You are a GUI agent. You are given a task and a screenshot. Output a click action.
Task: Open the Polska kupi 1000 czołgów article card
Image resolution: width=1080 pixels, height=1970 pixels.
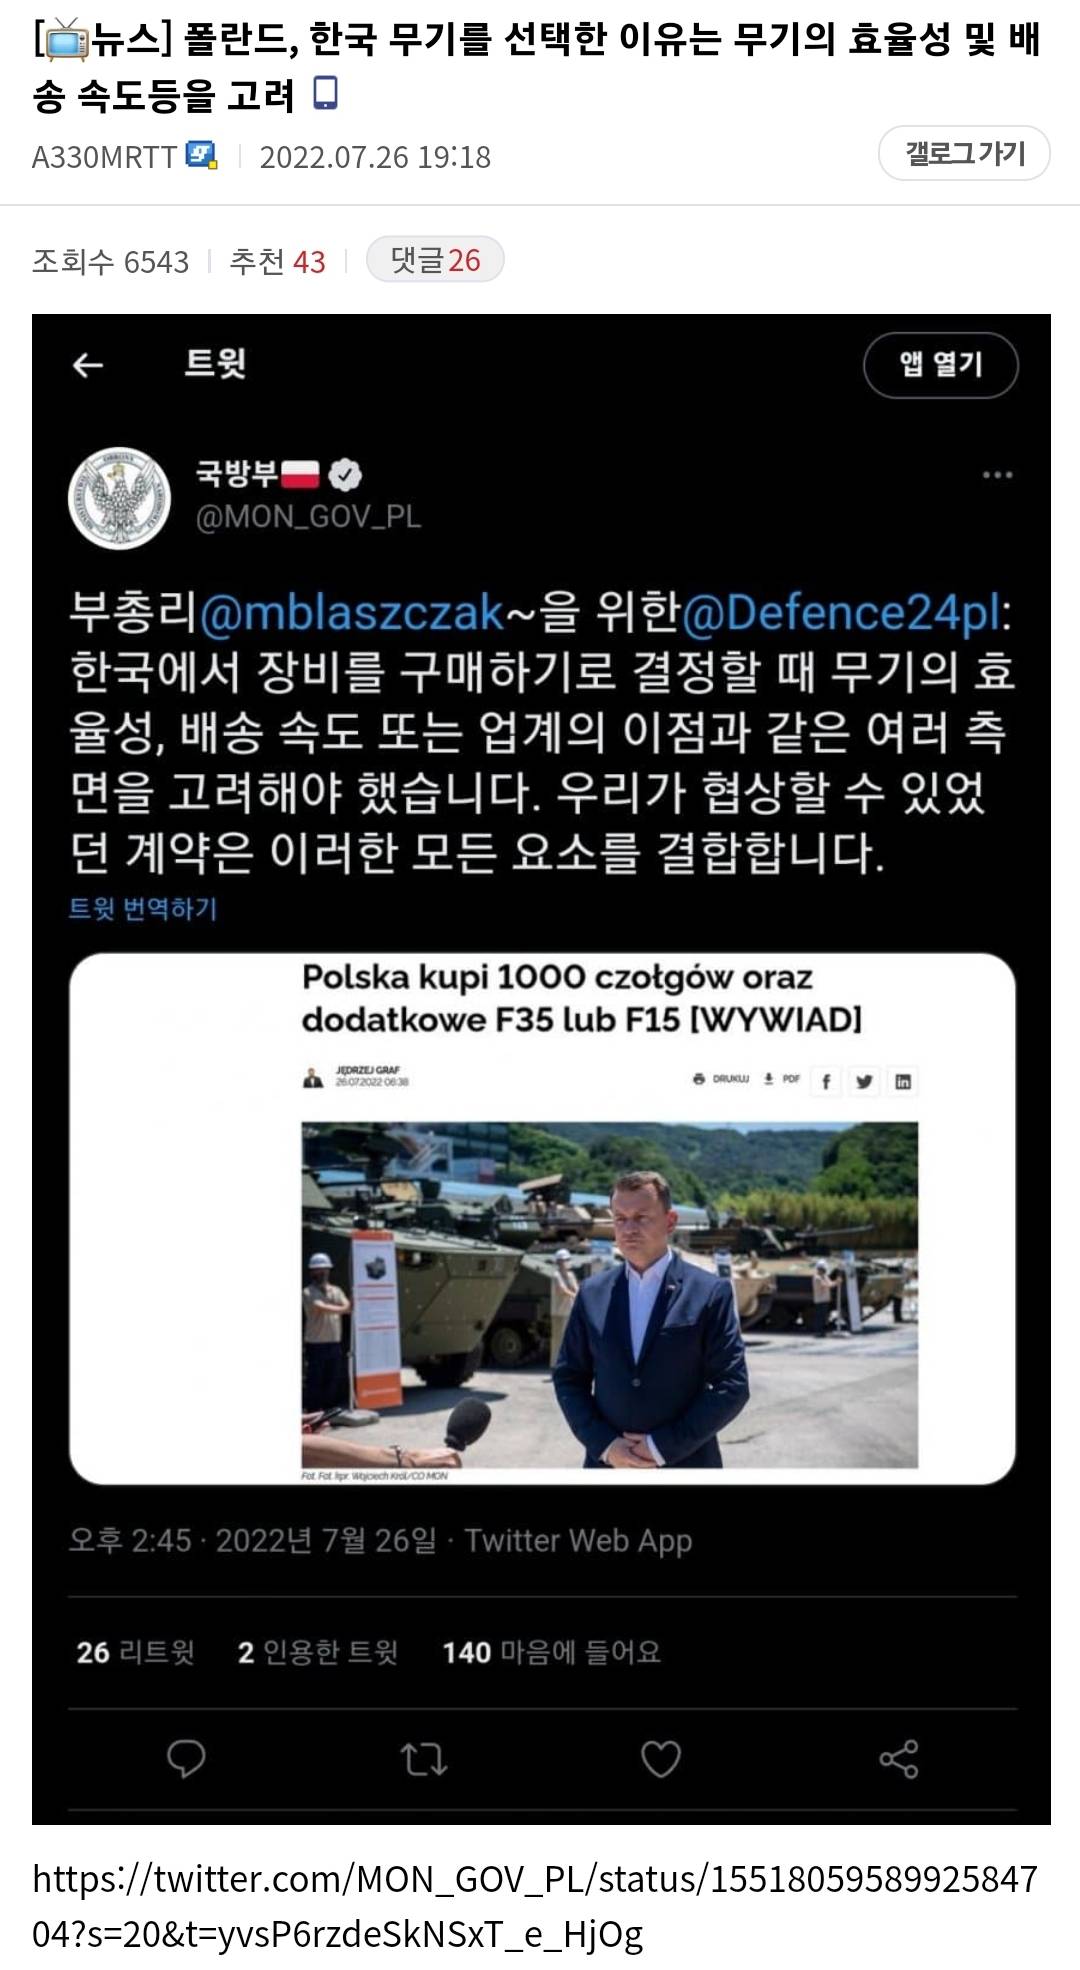click(x=542, y=1219)
